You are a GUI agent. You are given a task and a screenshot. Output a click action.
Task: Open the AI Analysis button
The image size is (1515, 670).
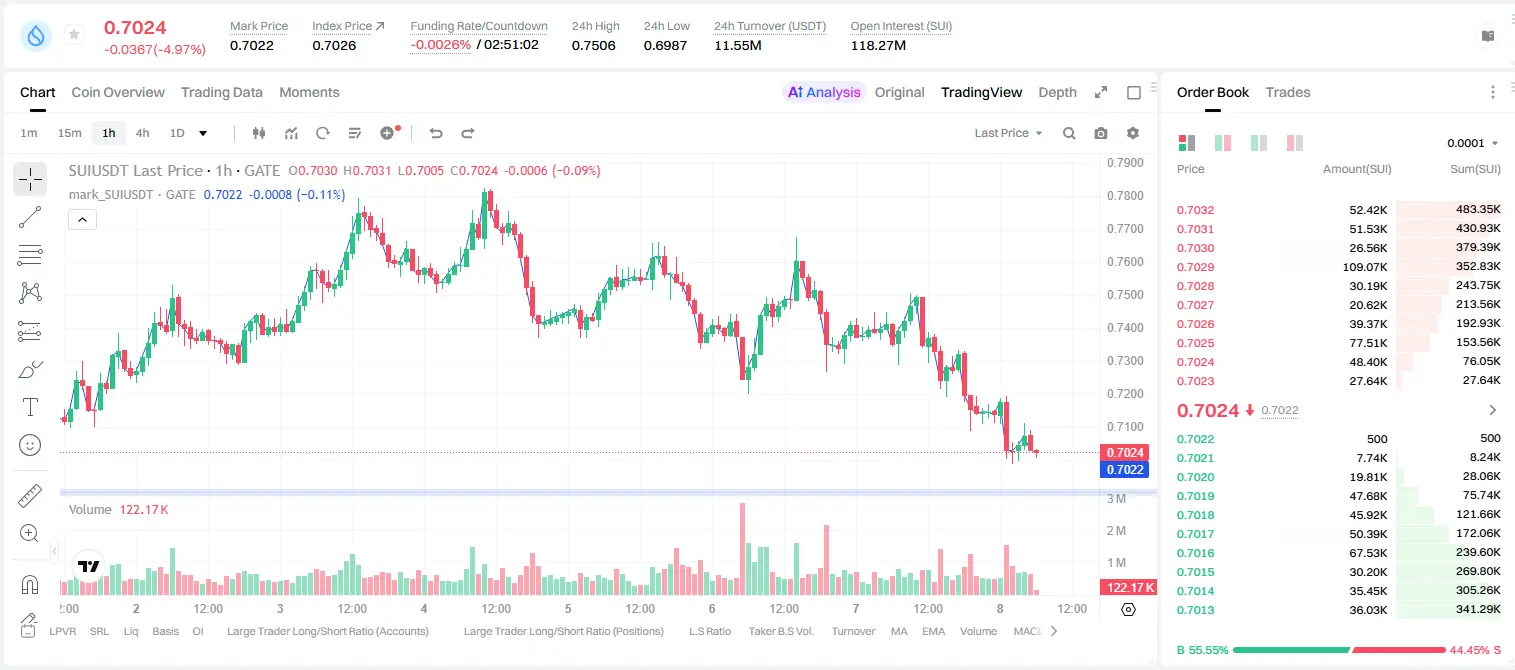pyautogui.click(x=823, y=92)
